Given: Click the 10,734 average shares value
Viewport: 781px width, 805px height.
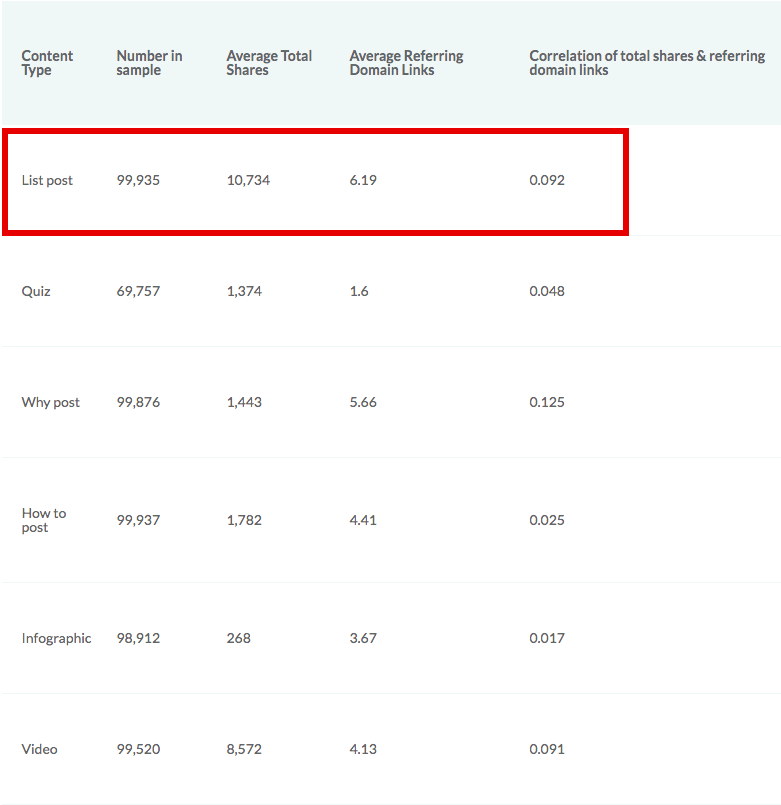Looking at the screenshot, I should click(x=248, y=180).
